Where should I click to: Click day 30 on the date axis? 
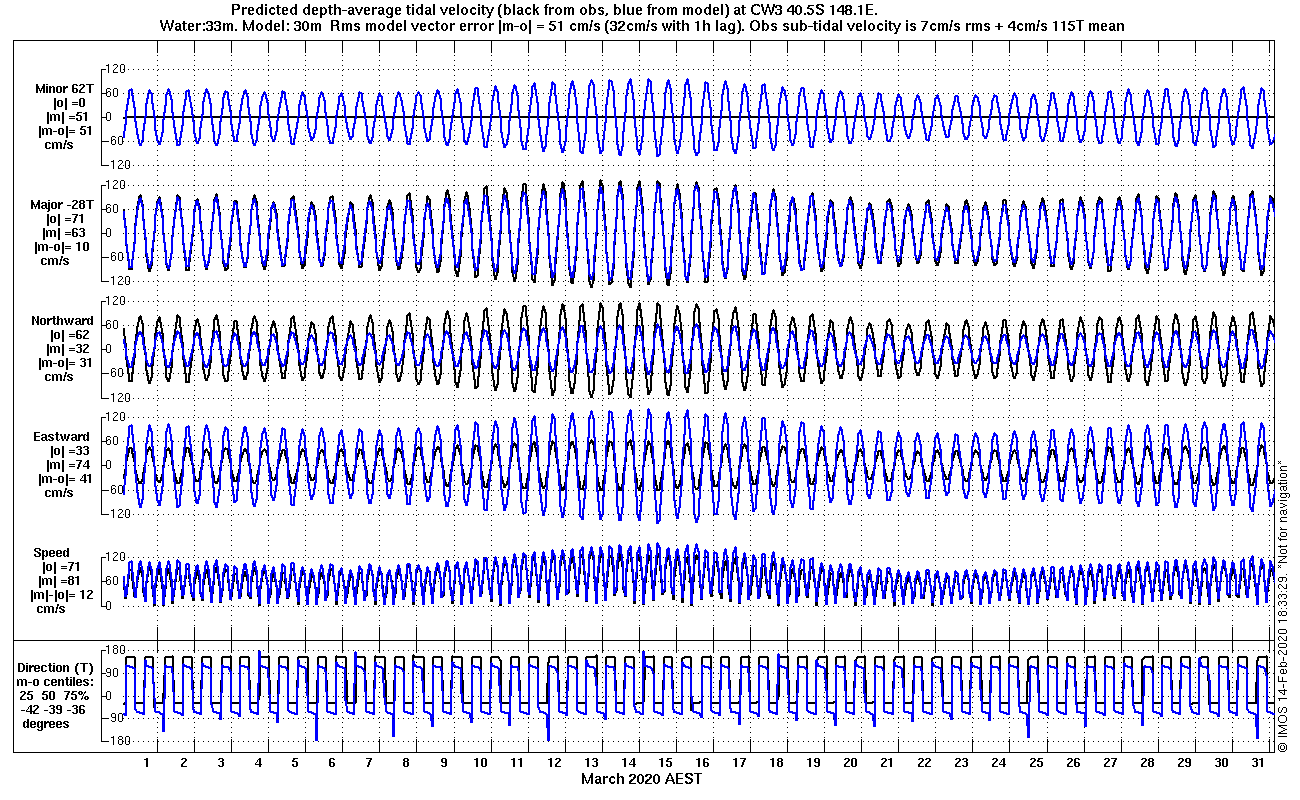pos(1220,763)
